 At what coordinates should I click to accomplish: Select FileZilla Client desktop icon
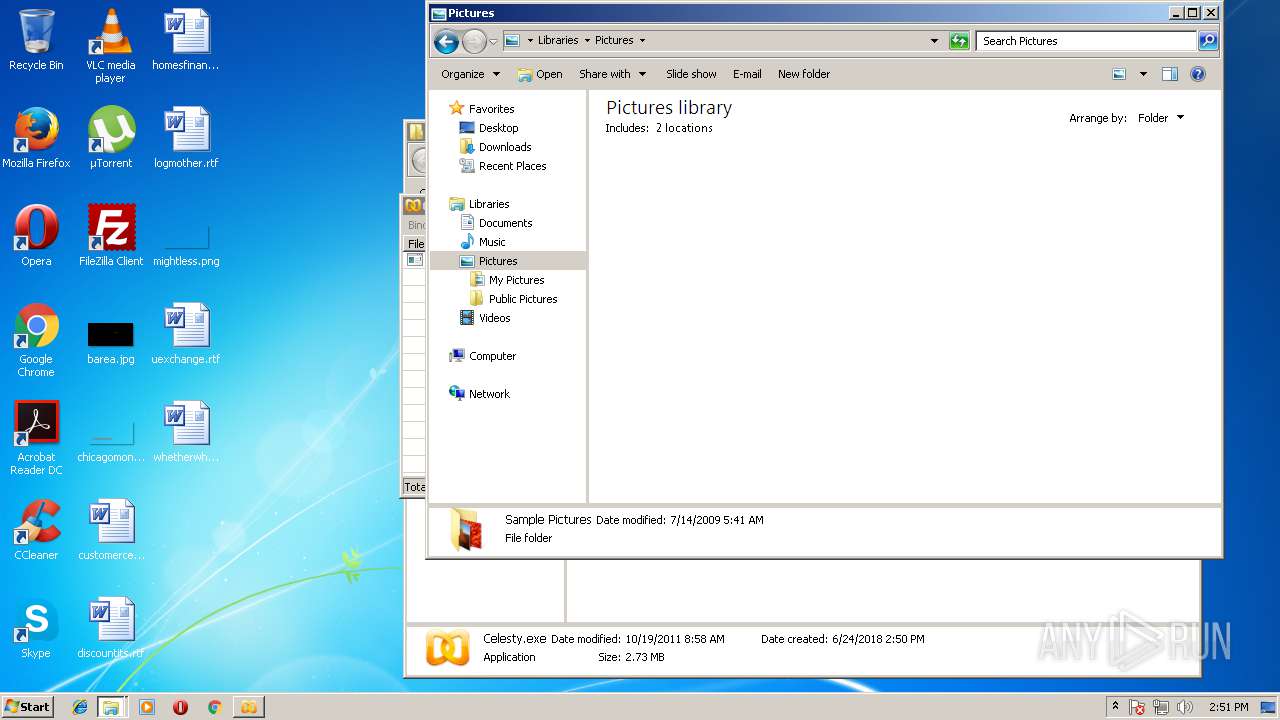click(111, 236)
